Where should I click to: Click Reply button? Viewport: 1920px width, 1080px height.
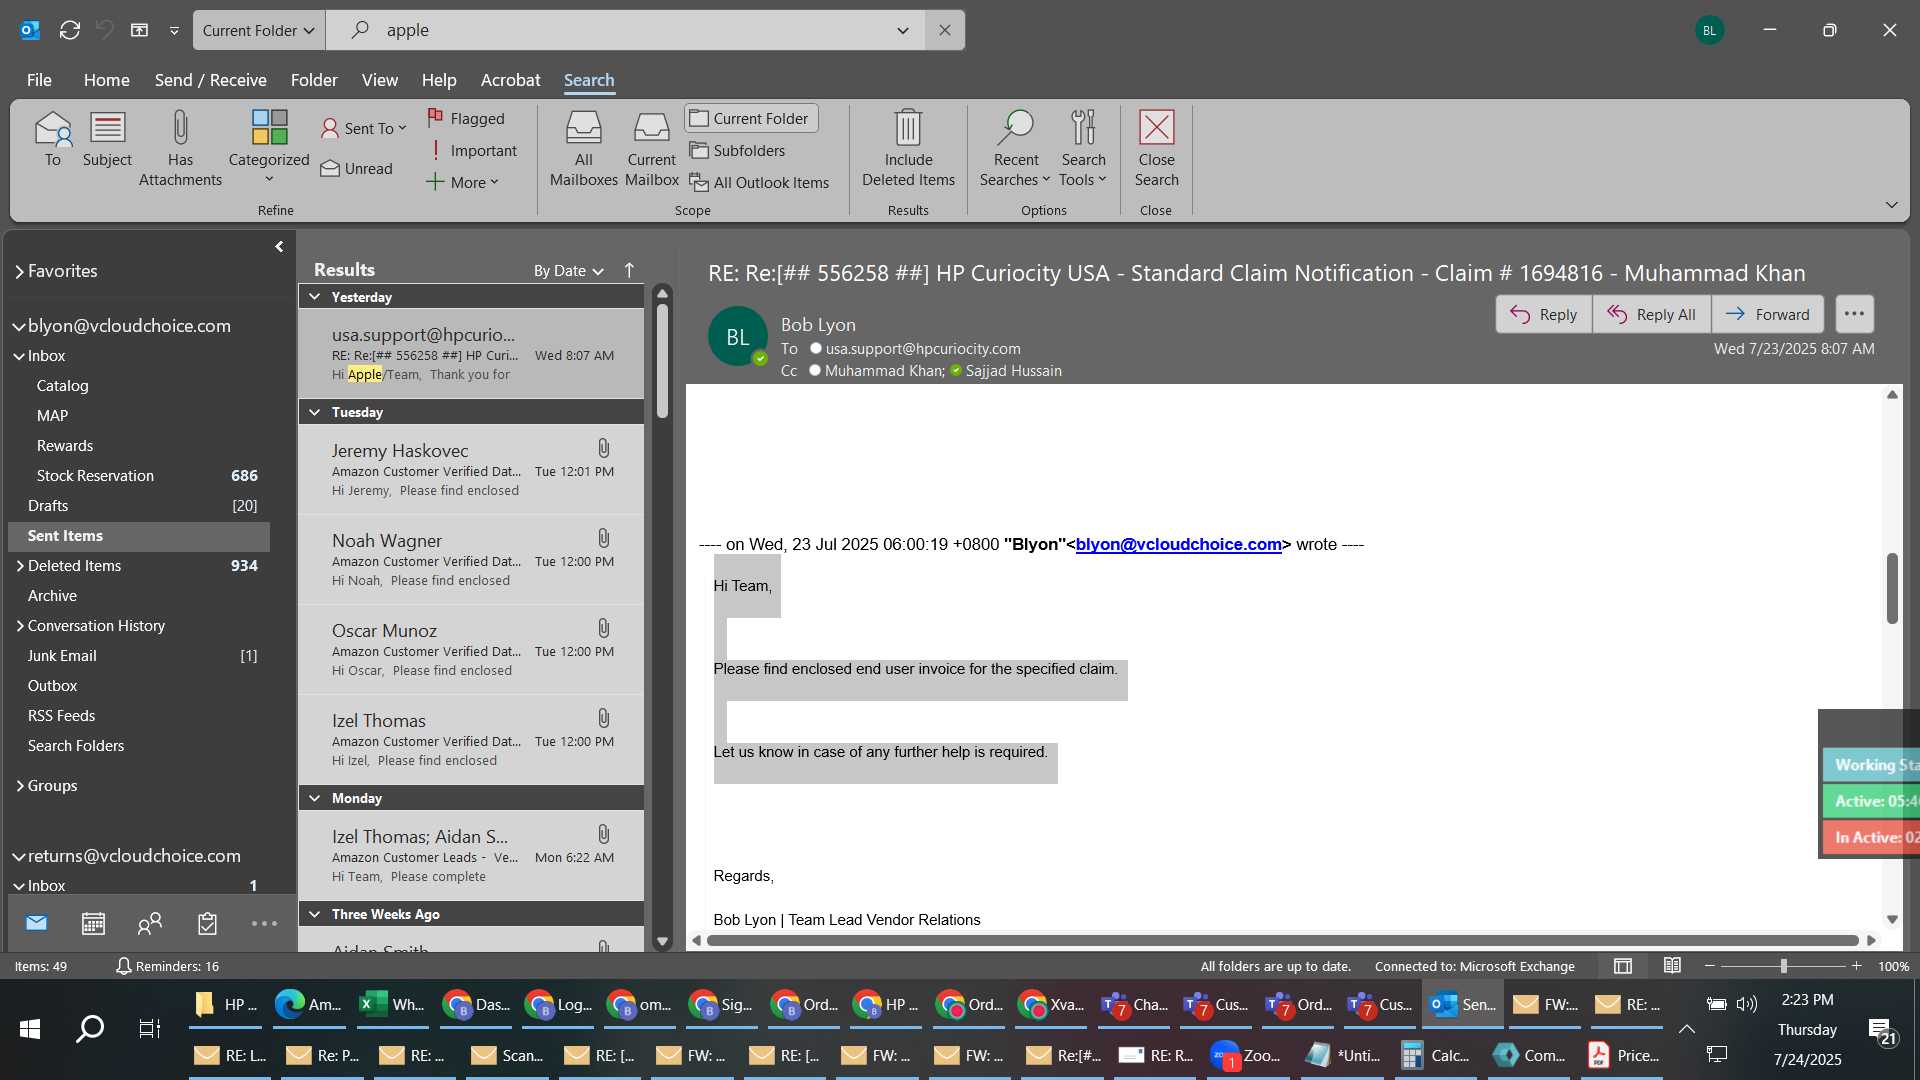1543,314
